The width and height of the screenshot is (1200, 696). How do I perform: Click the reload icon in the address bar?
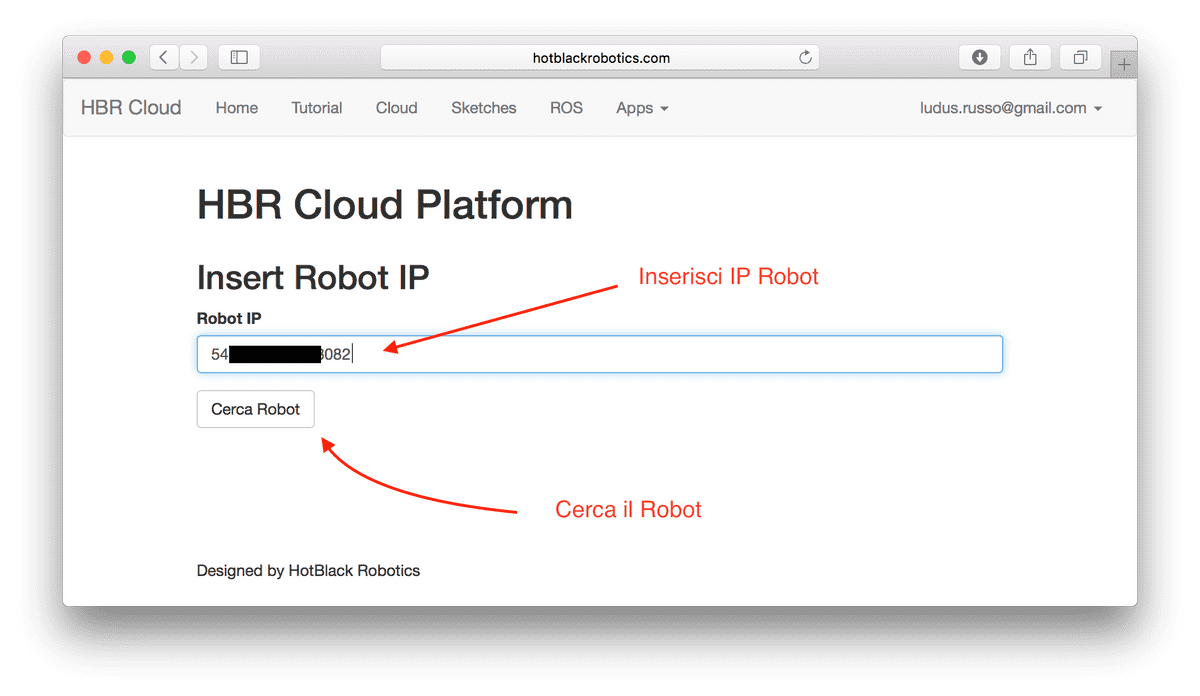click(804, 57)
